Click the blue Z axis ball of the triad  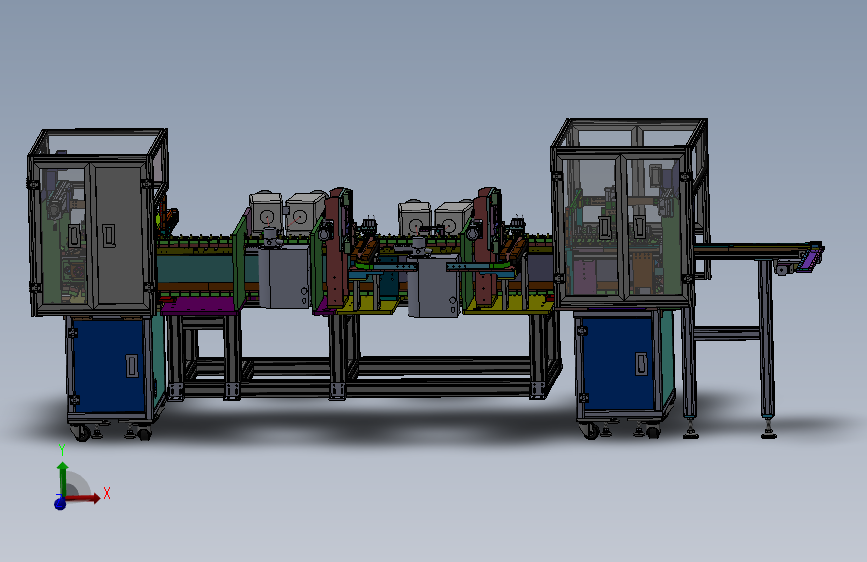60,503
